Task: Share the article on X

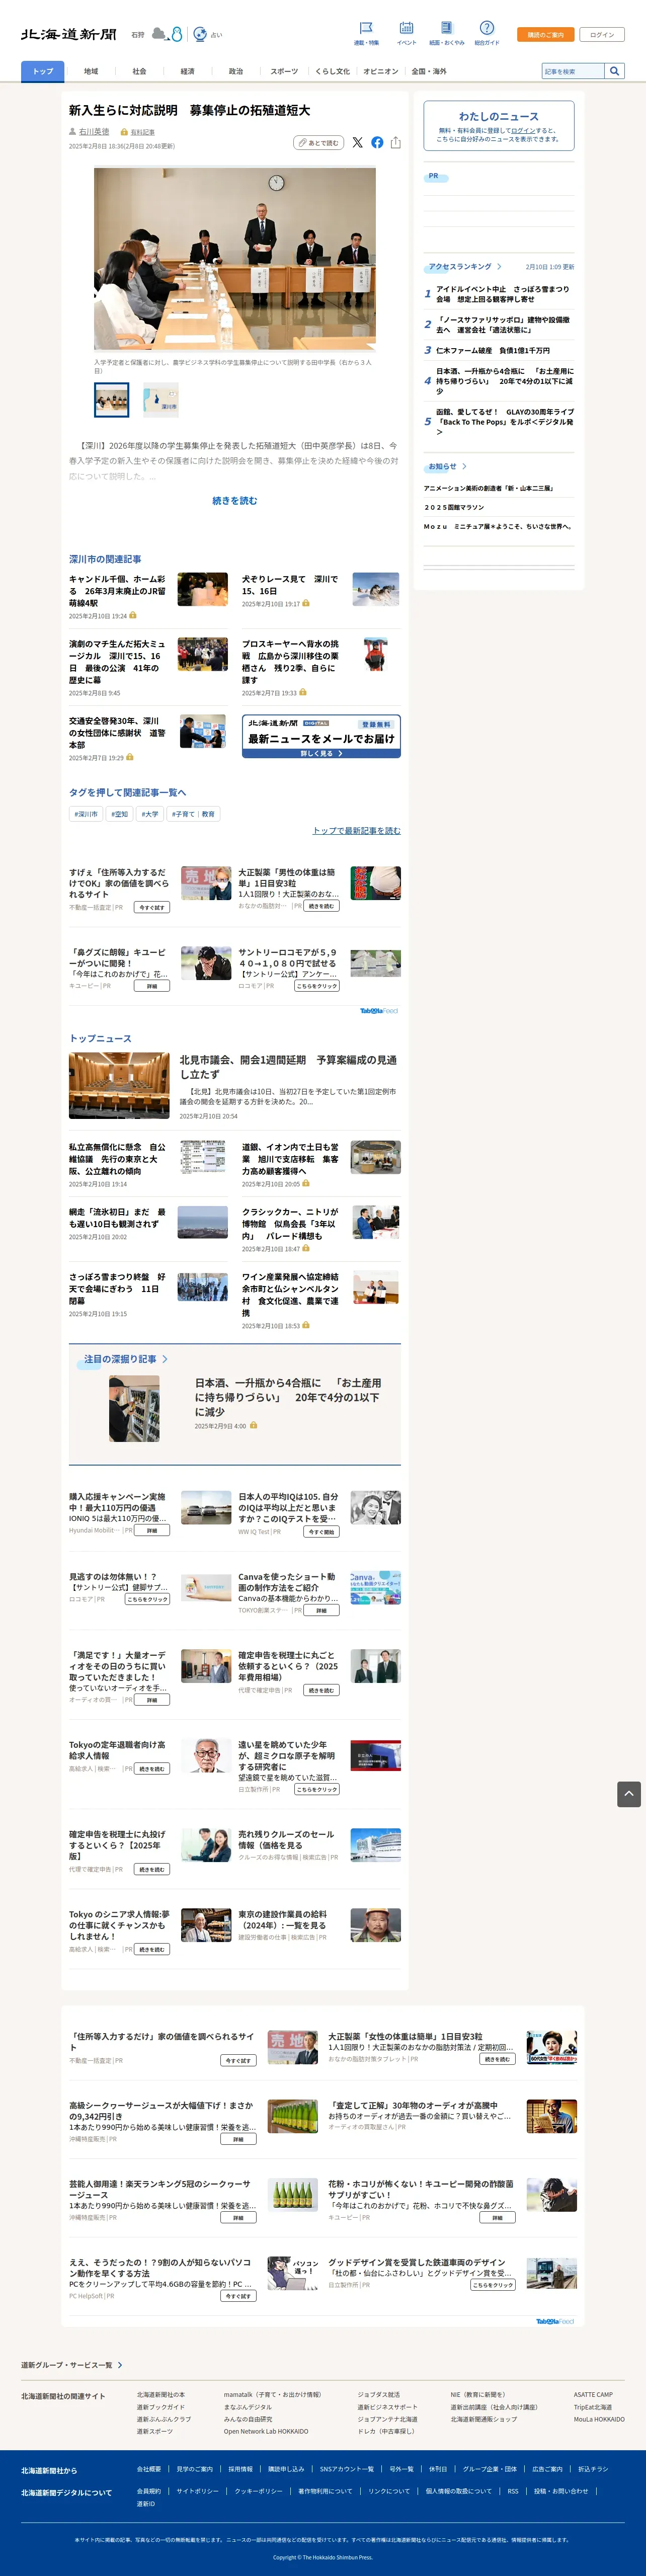Action: coord(357,142)
